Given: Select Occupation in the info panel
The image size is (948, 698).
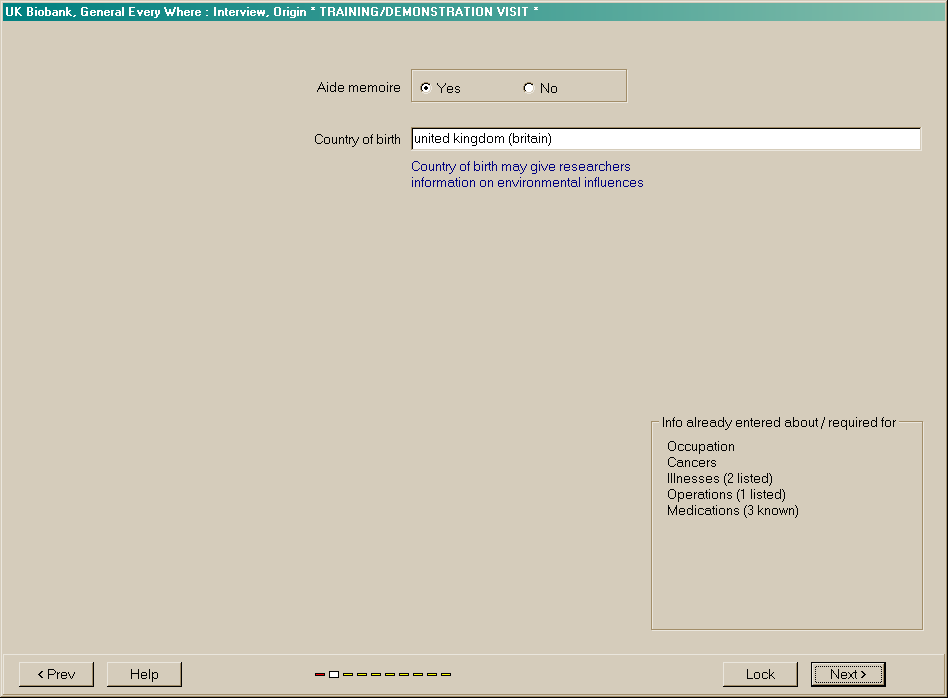Looking at the screenshot, I should tap(701, 447).
